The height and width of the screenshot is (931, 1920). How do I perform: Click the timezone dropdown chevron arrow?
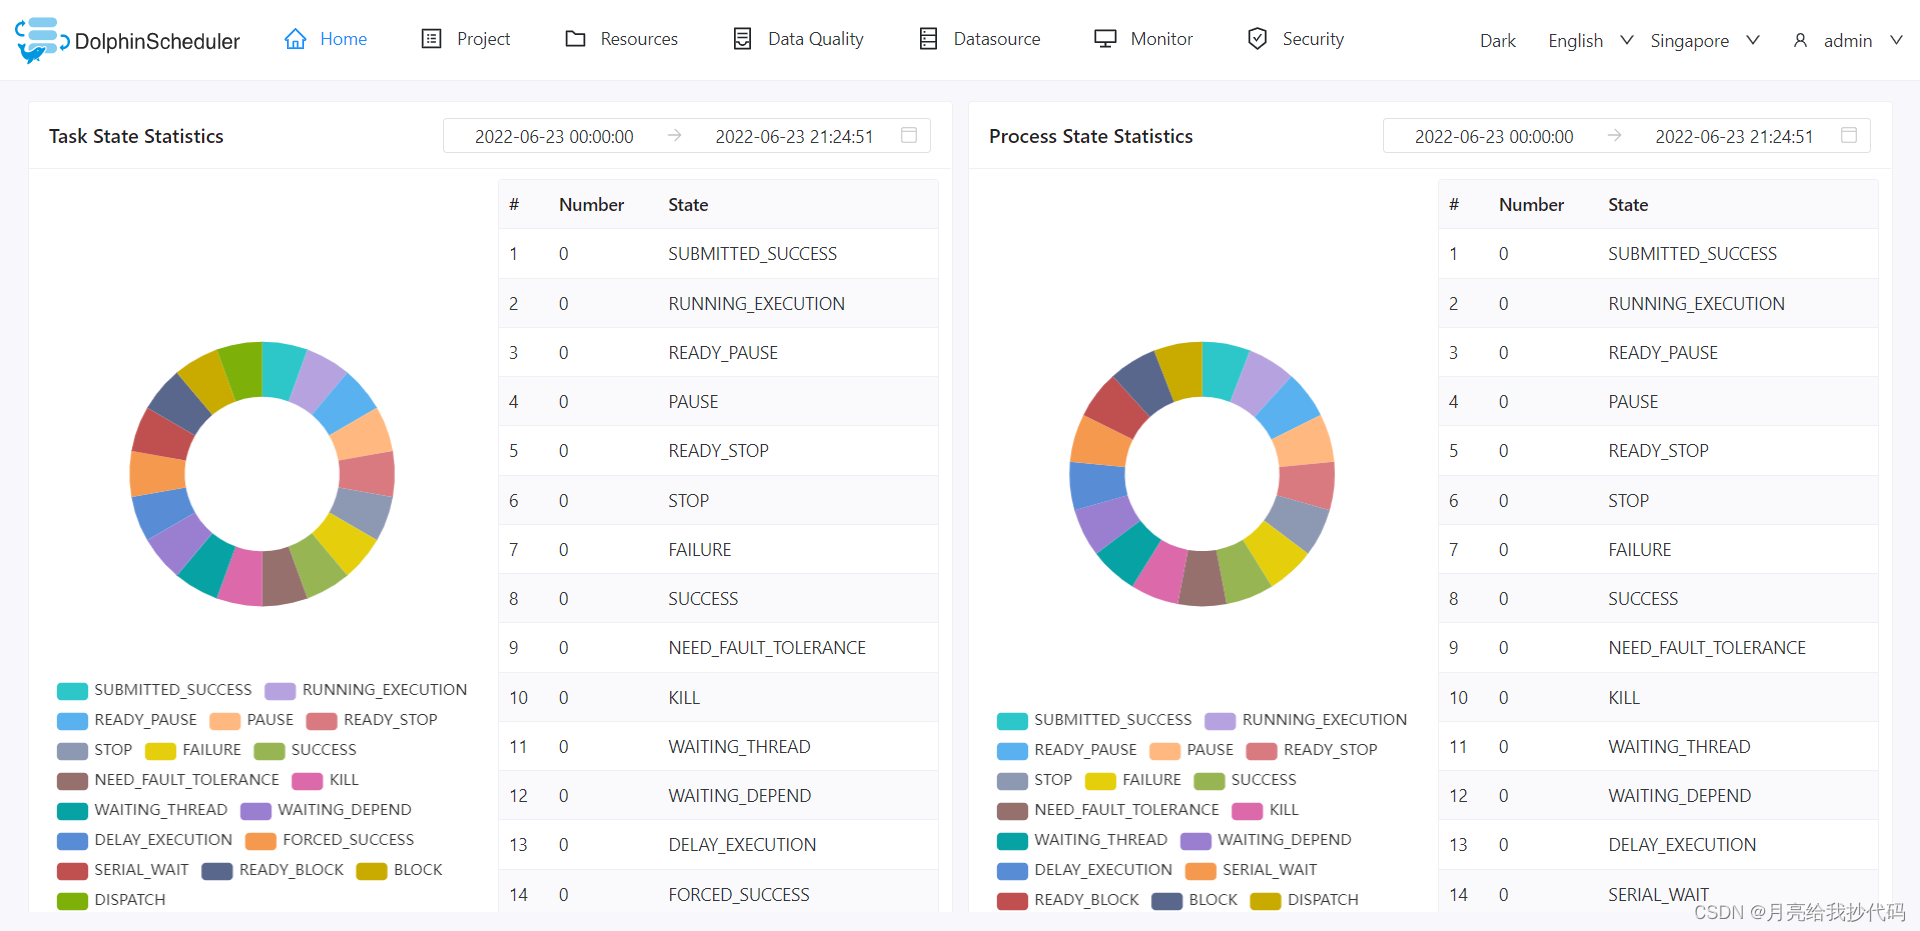(x=1753, y=40)
